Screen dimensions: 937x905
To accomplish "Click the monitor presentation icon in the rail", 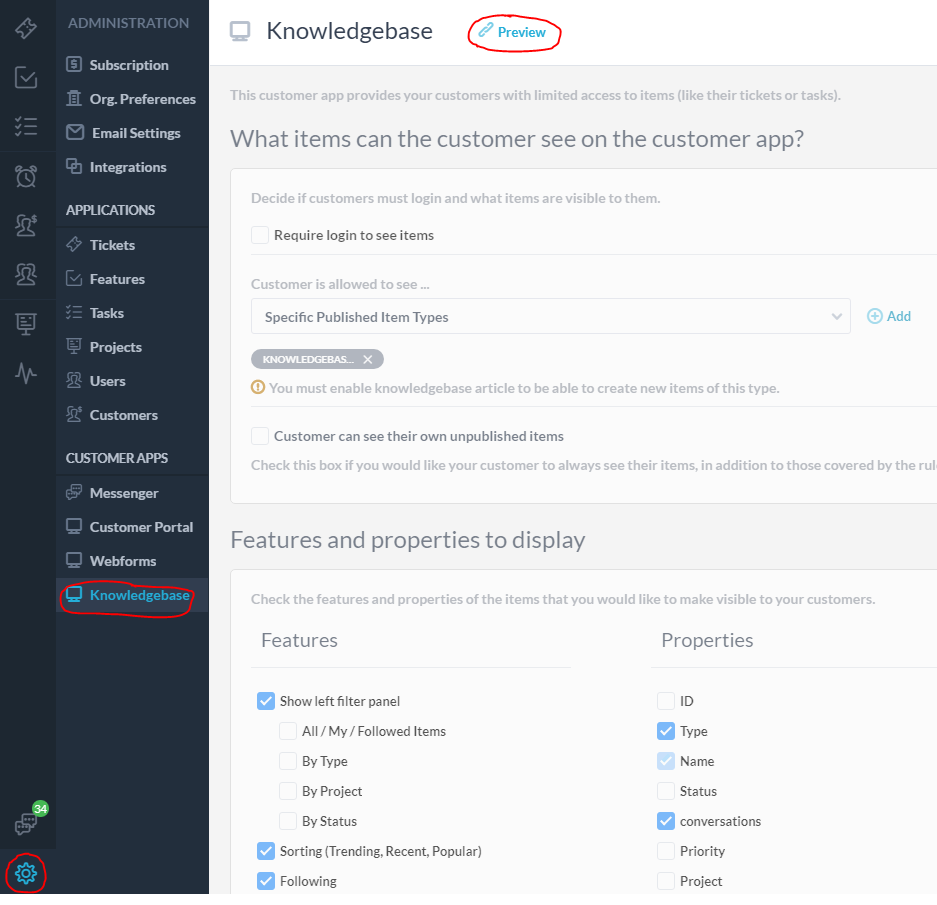I will [x=26, y=323].
